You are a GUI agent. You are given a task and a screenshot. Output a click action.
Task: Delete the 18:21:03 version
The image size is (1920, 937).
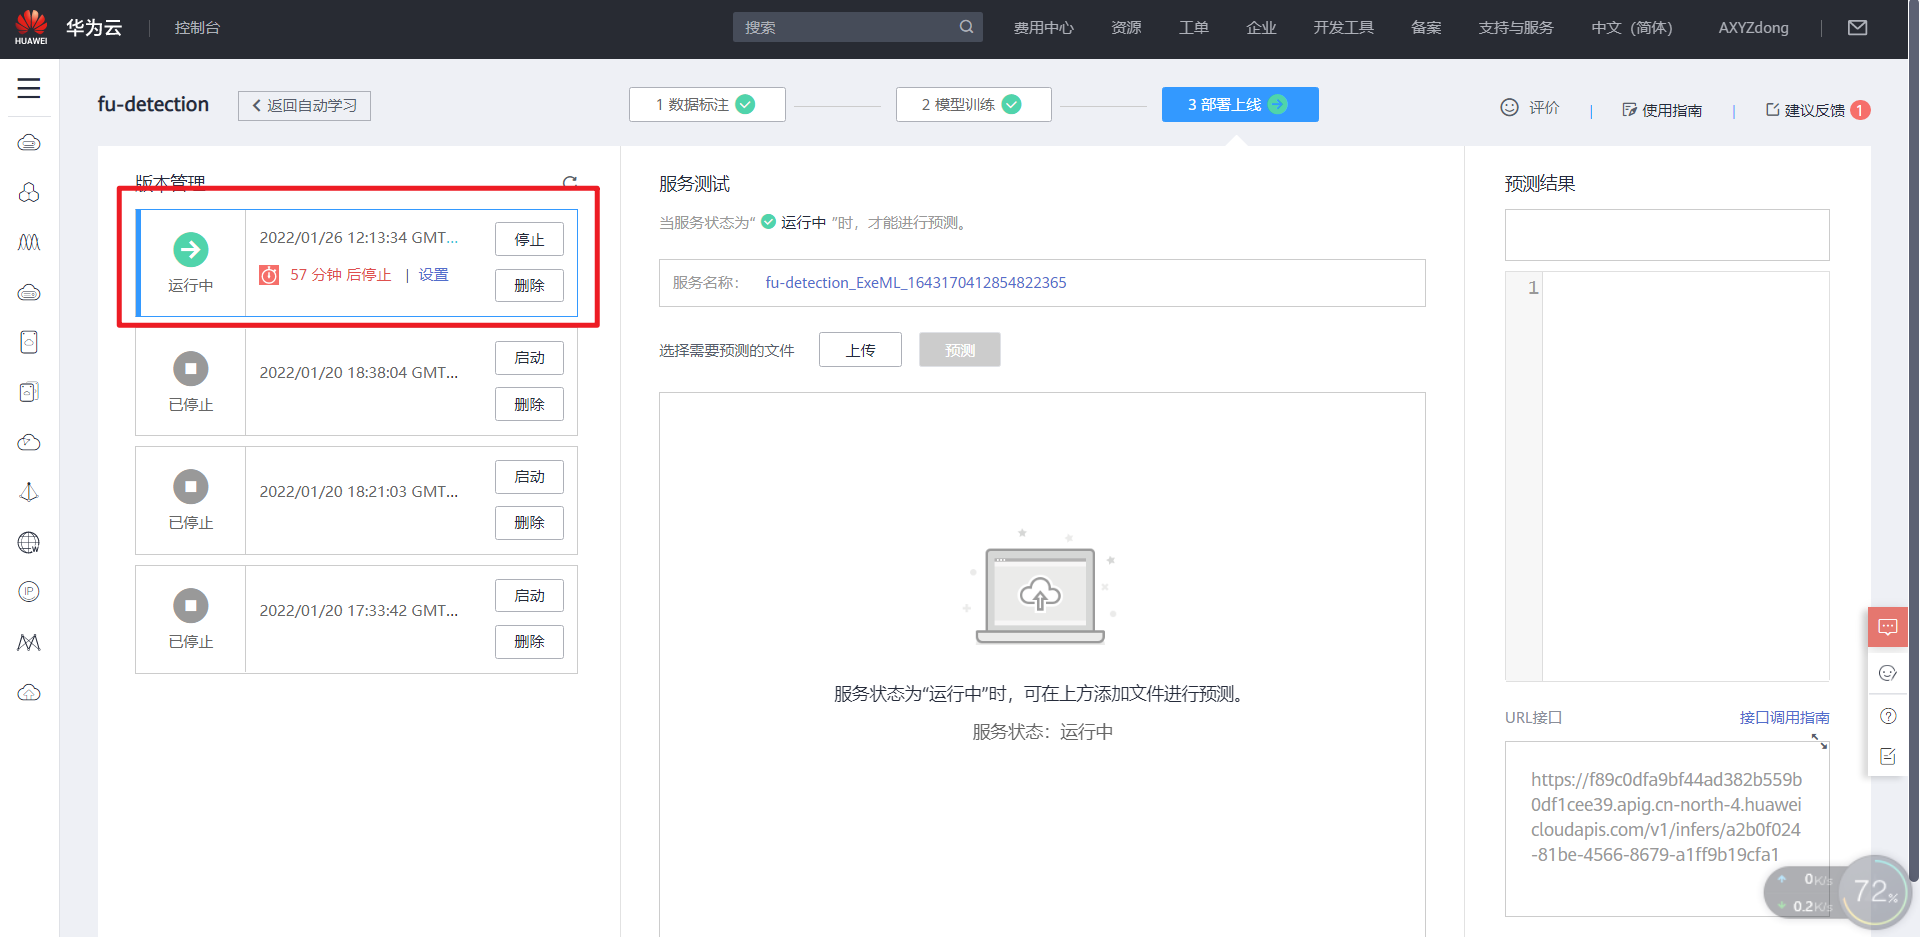(529, 523)
